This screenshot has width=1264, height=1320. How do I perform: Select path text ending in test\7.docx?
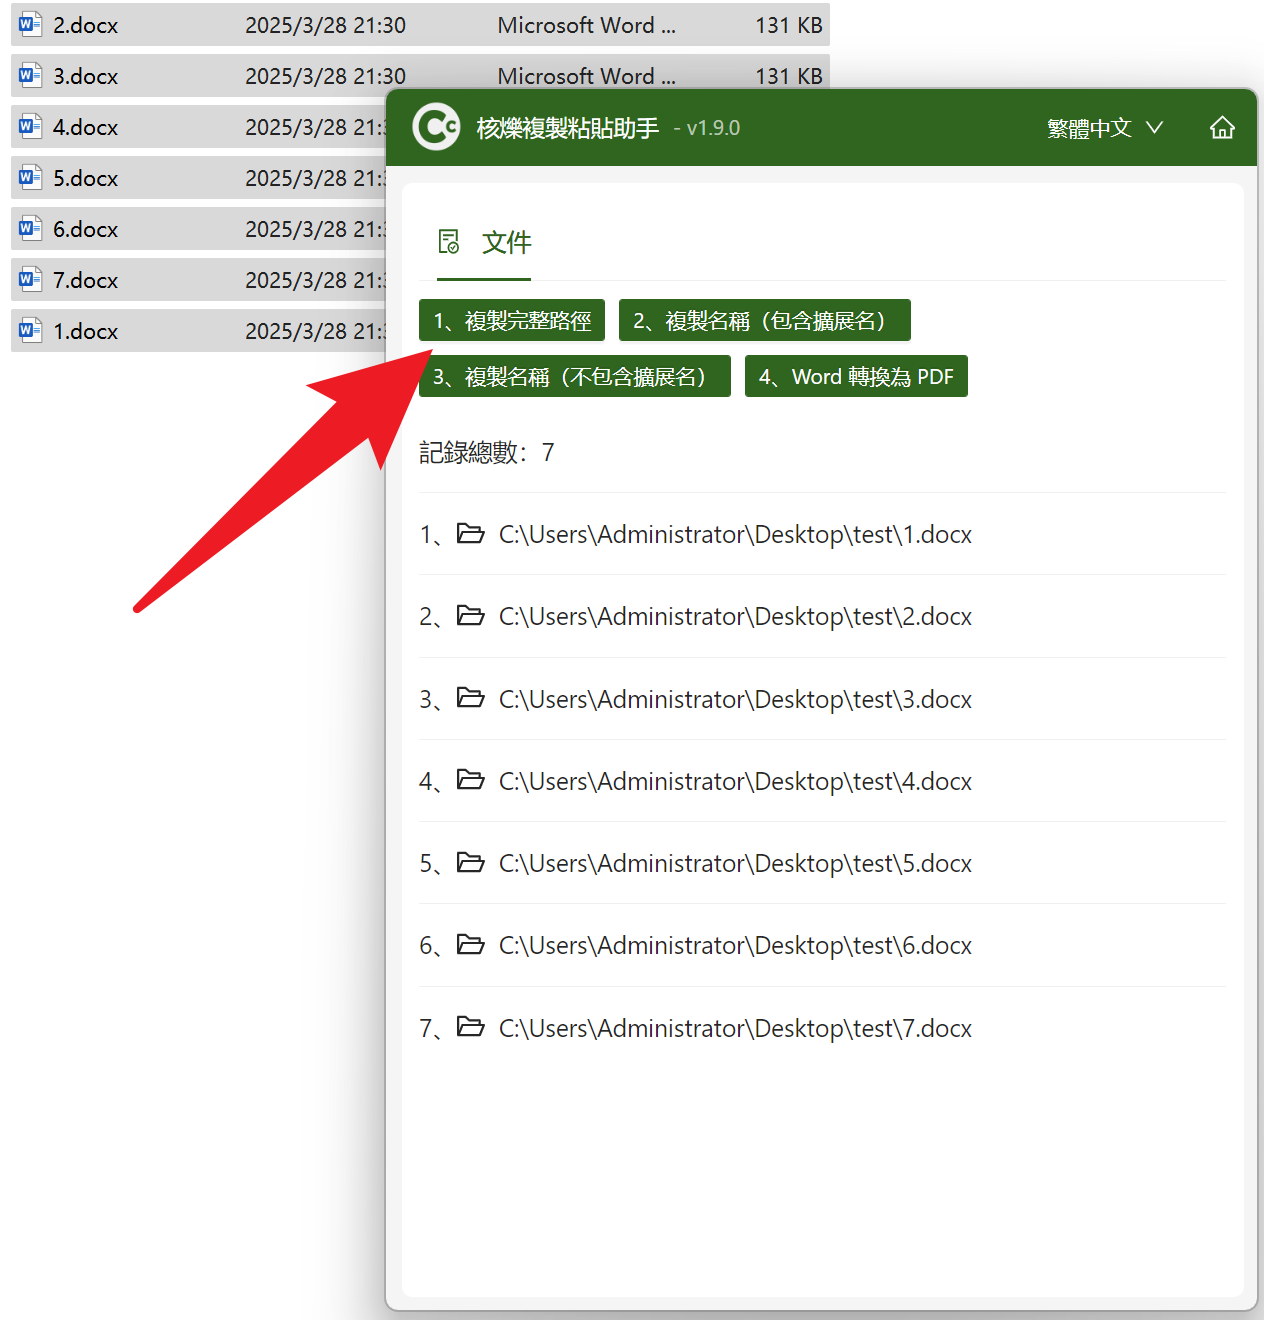click(x=735, y=1029)
